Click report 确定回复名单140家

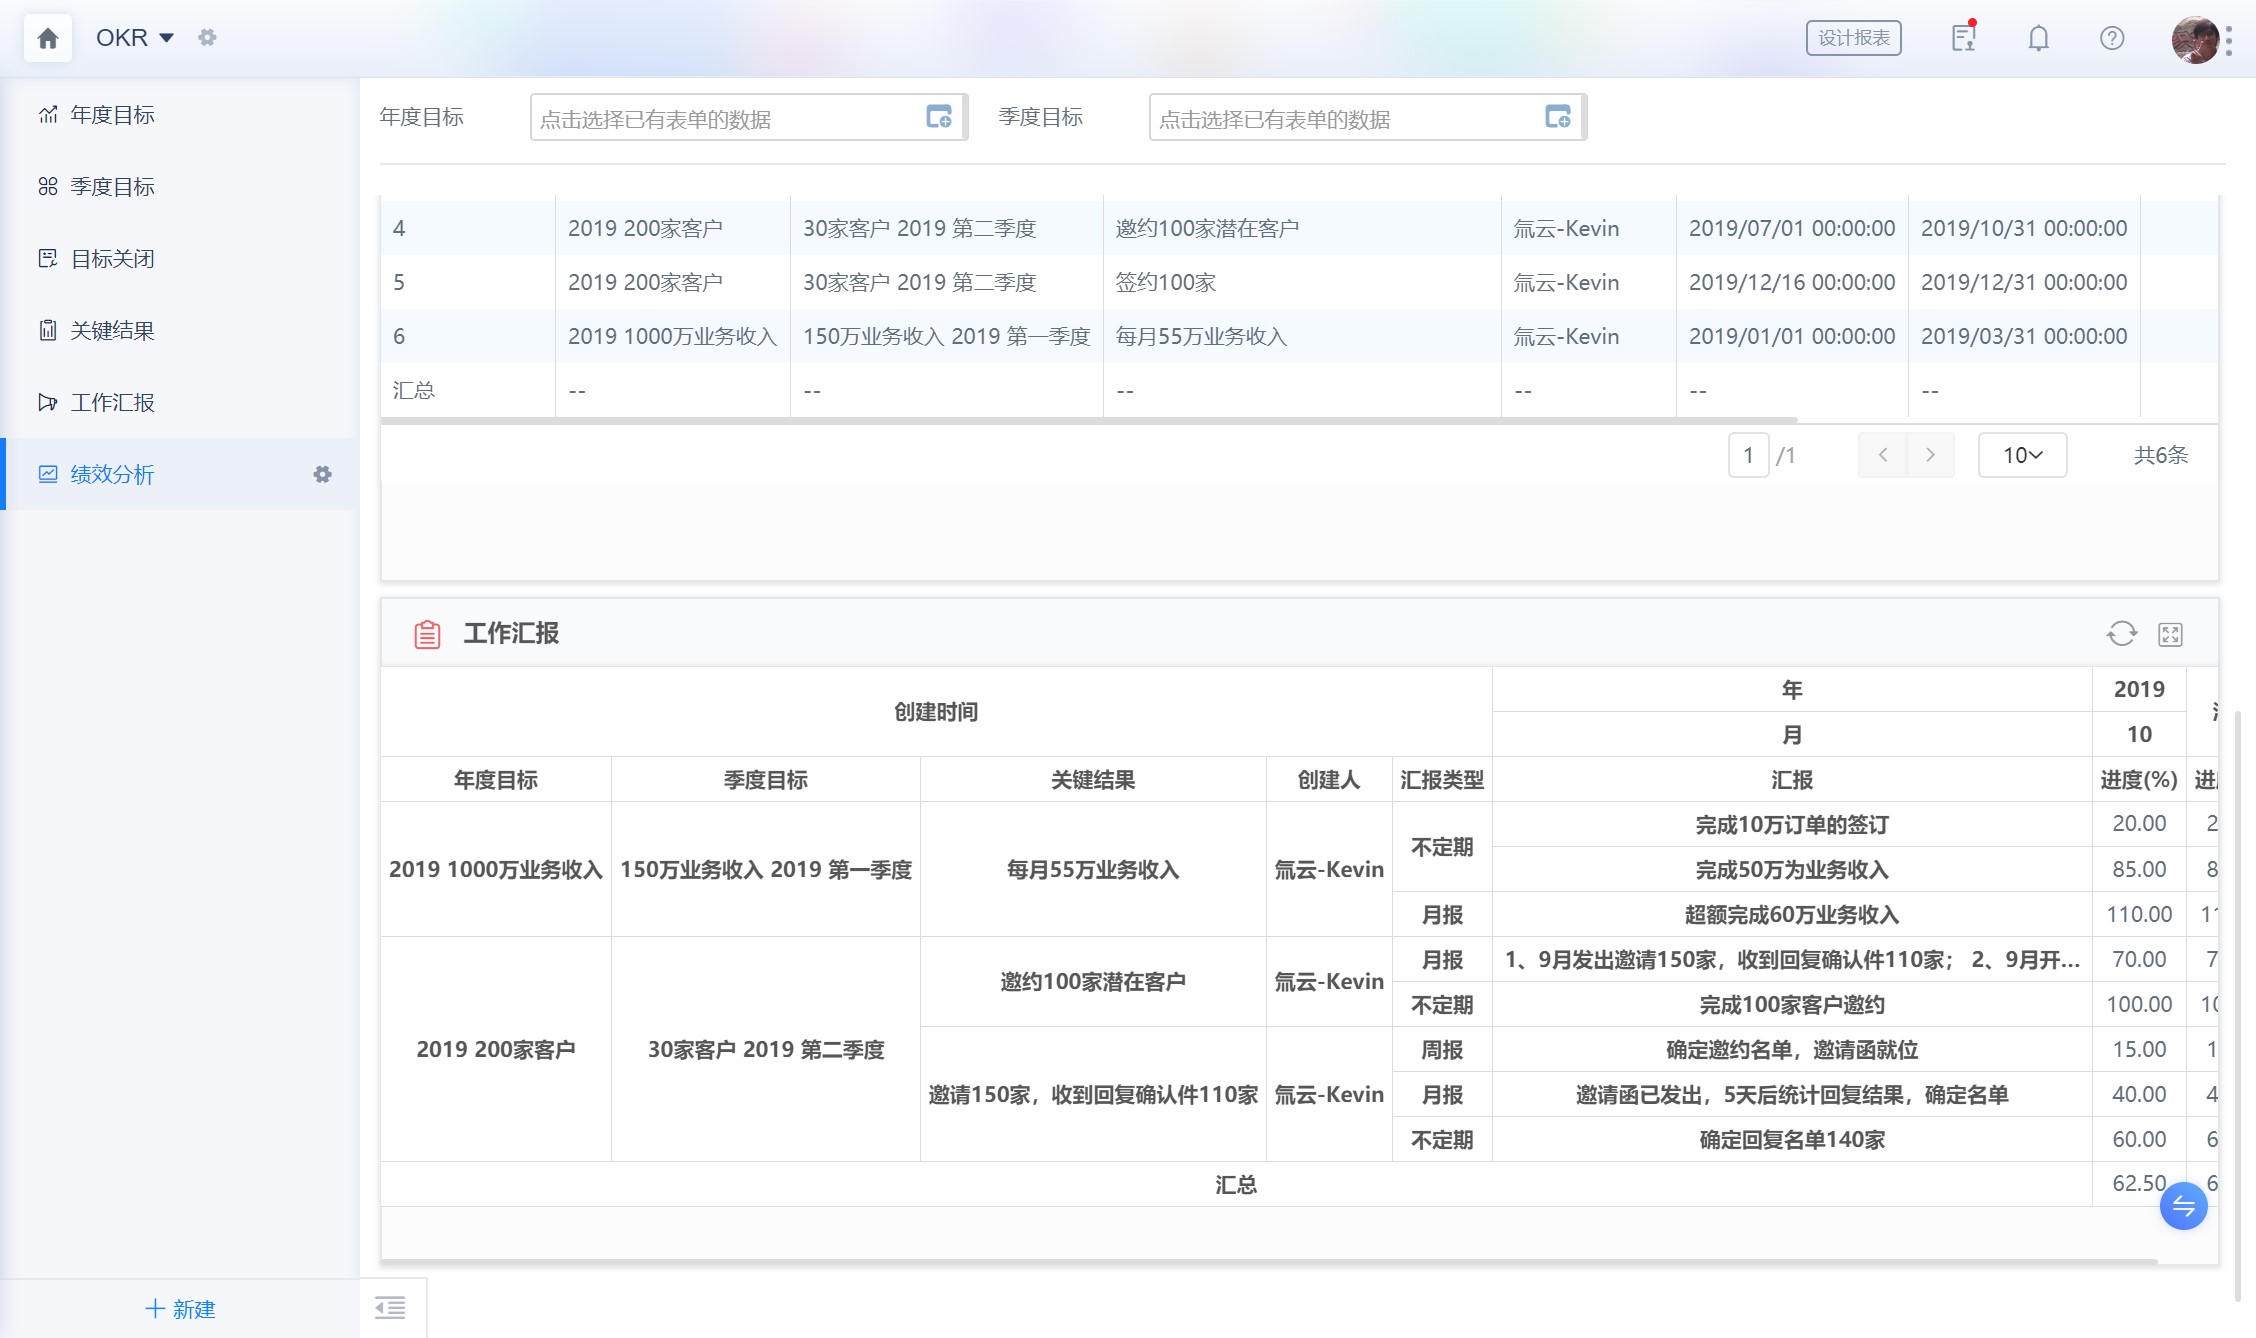1792,1140
